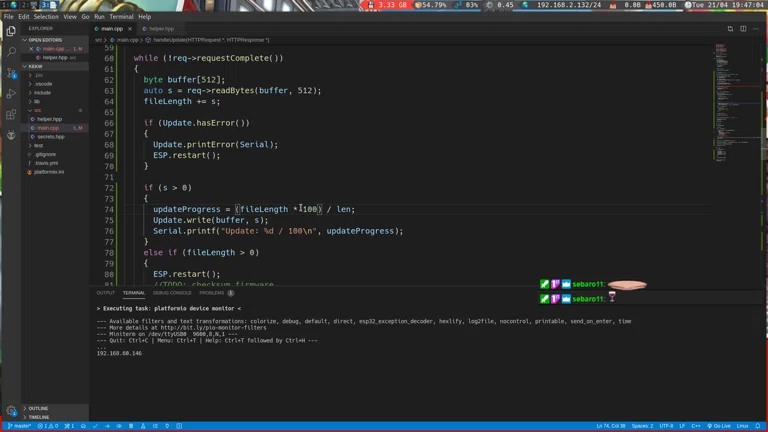
Task: Click the handleUpdate breadcrumb segment
Action: (208, 40)
